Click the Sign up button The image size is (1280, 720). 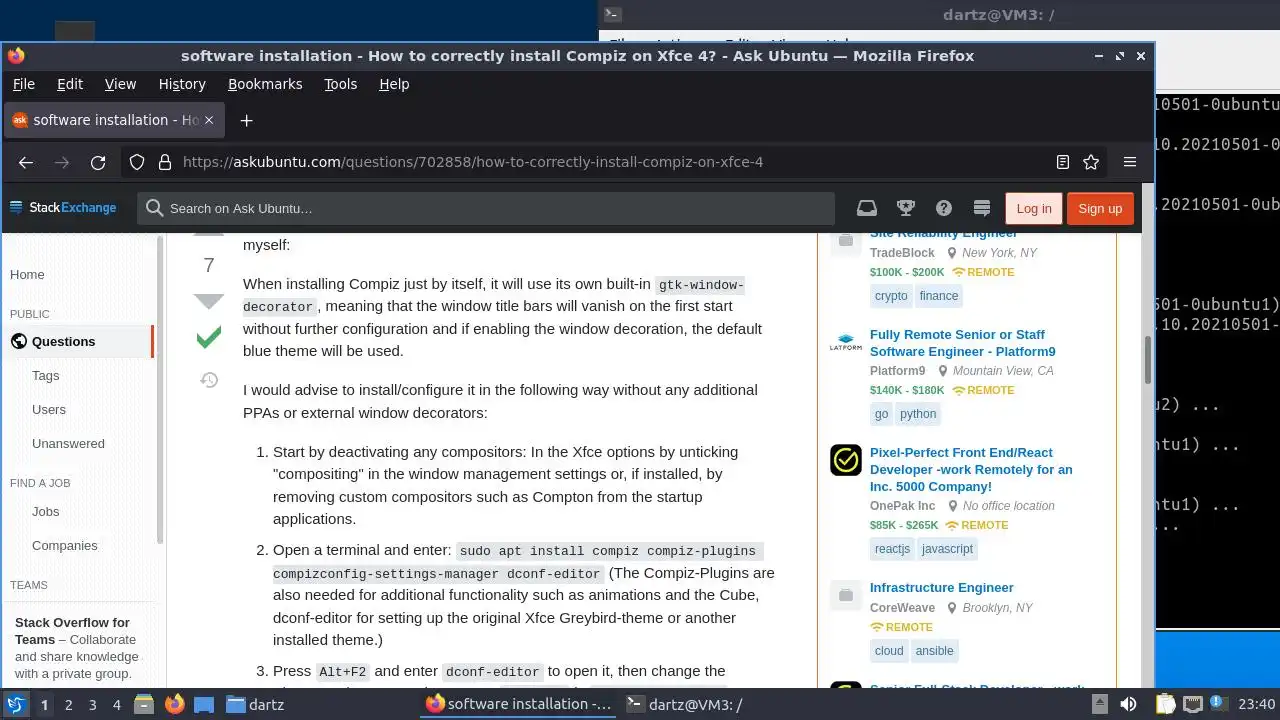(1100, 208)
